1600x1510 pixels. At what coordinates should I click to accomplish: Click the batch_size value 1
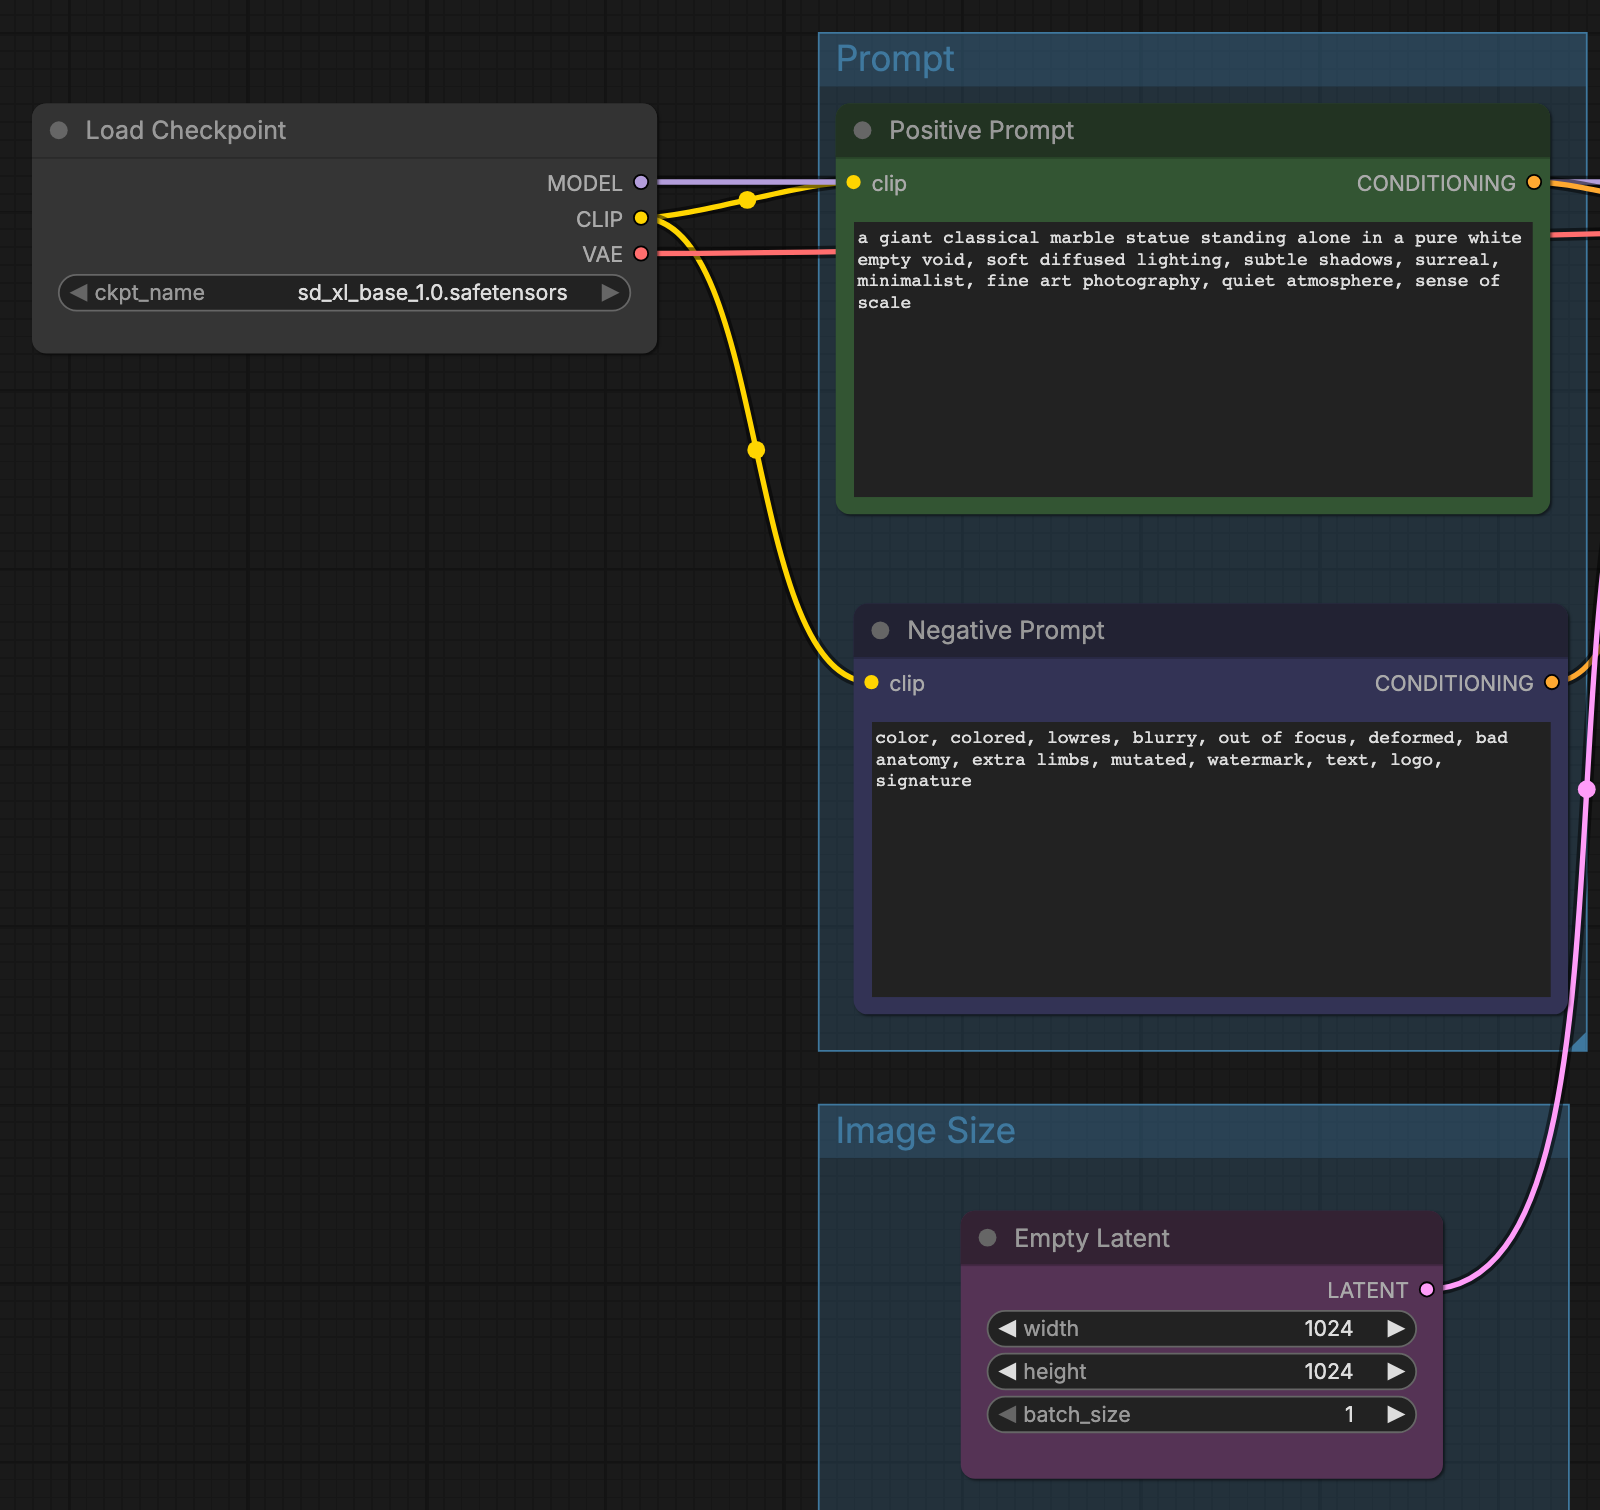[1349, 1414]
